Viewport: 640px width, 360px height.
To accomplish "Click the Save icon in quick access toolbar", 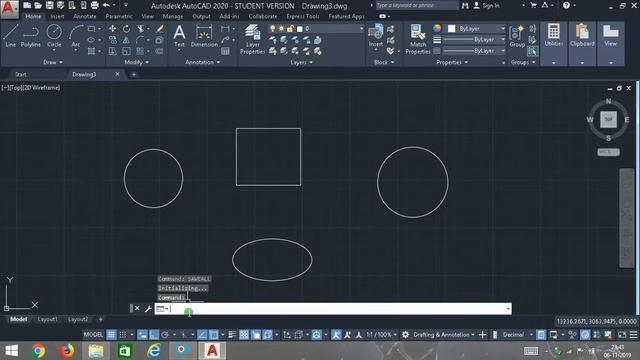I will tap(49, 5).
